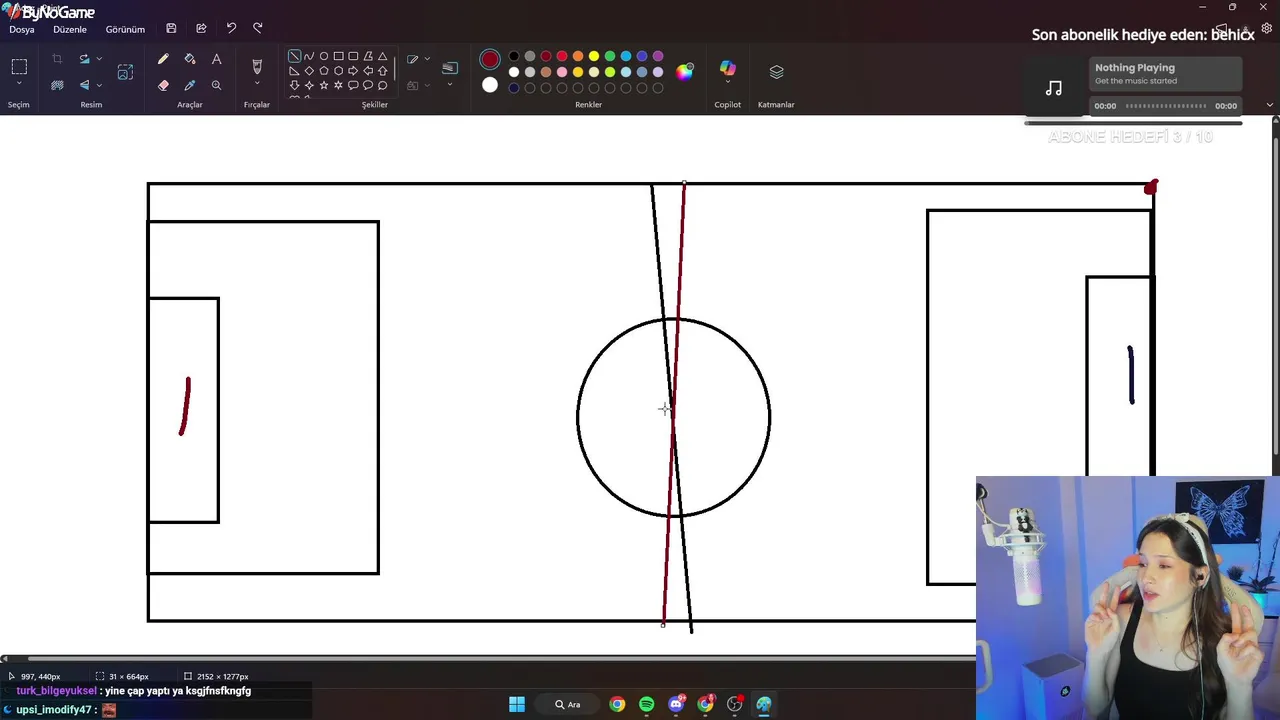Image resolution: width=1280 pixels, height=720 pixels.
Task: Open Spotify from the taskbar
Action: click(647, 704)
